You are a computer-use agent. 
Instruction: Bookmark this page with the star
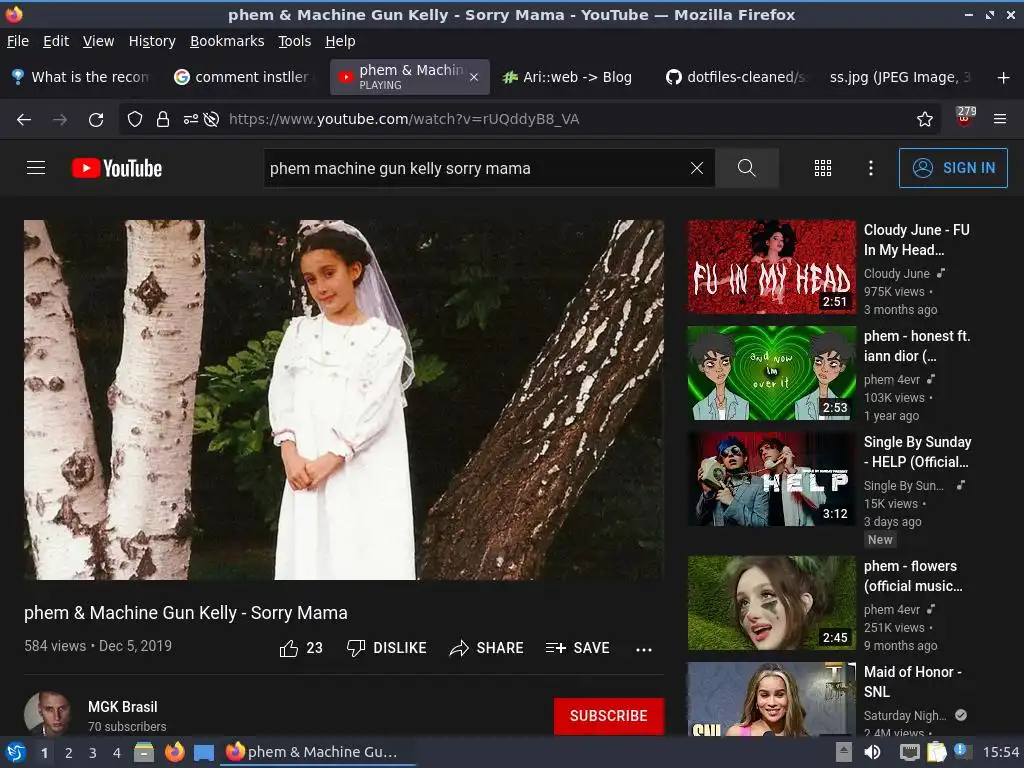924,120
